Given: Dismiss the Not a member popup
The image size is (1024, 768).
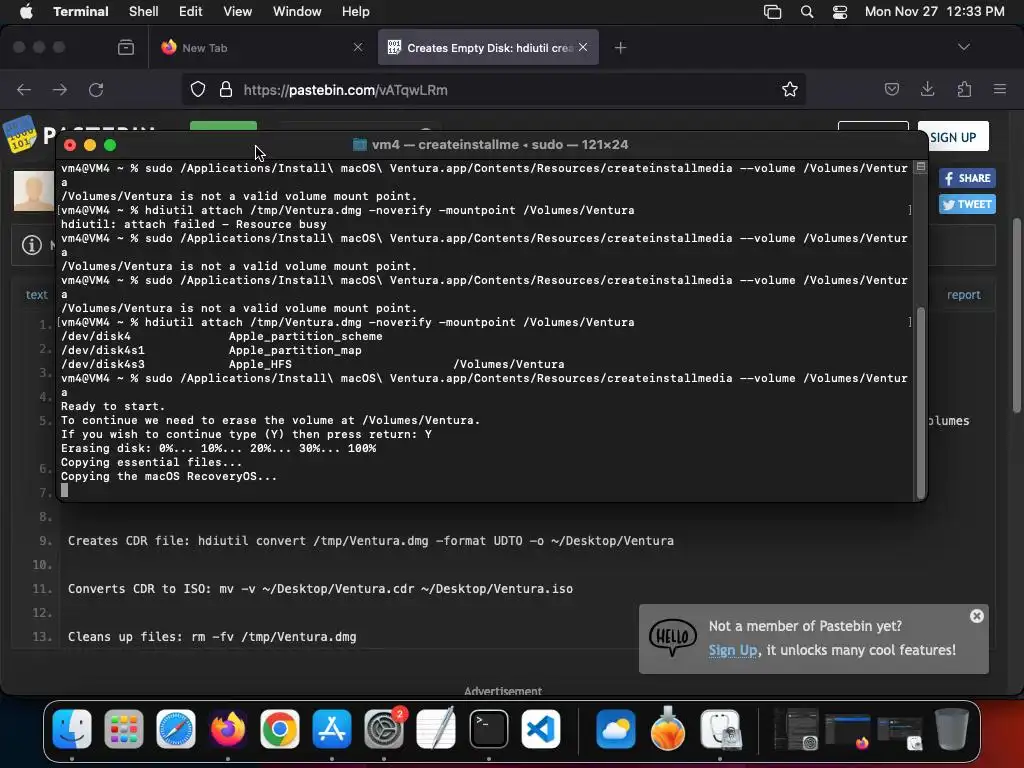Looking at the screenshot, I should (976, 616).
